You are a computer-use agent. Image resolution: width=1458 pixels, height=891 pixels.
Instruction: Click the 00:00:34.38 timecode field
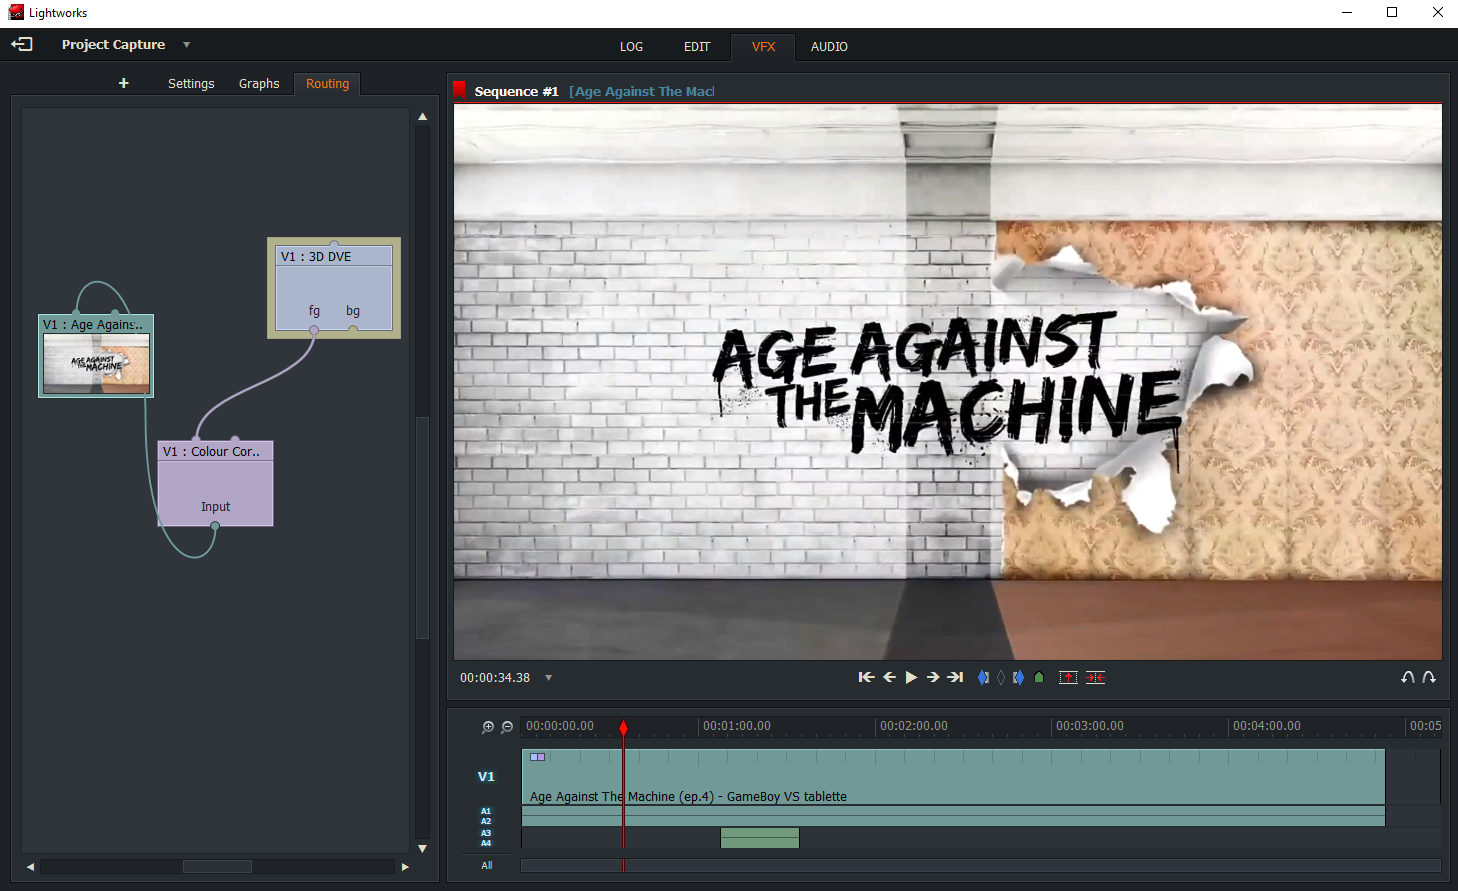(x=495, y=678)
